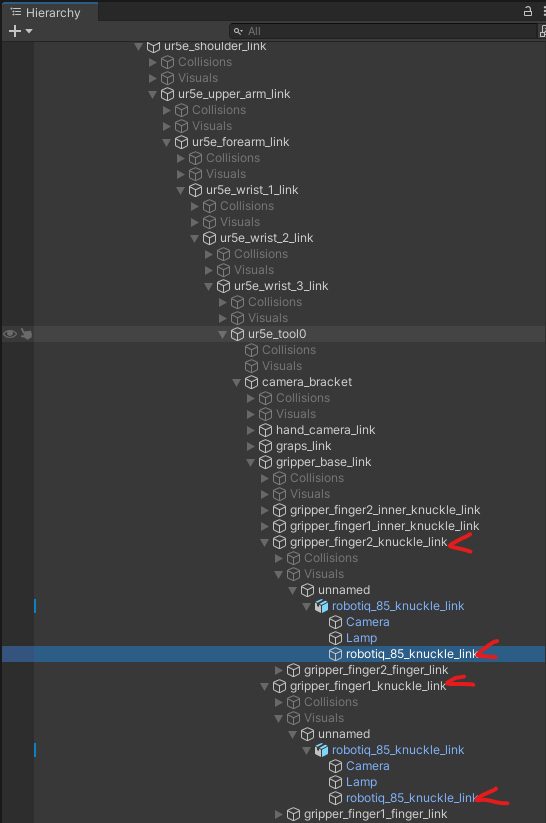546x823 pixels.
Task: Toggle the Hierarchy panel lock icon
Action: (x=528, y=11)
